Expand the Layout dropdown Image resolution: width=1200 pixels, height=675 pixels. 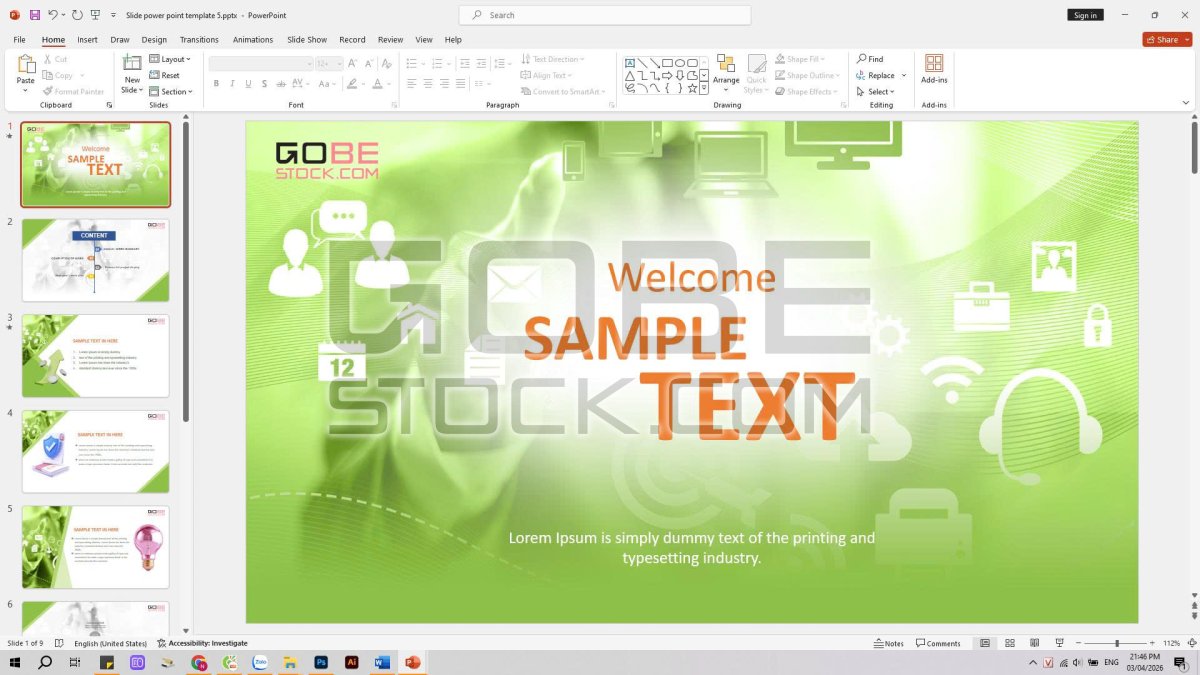point(170,59)
